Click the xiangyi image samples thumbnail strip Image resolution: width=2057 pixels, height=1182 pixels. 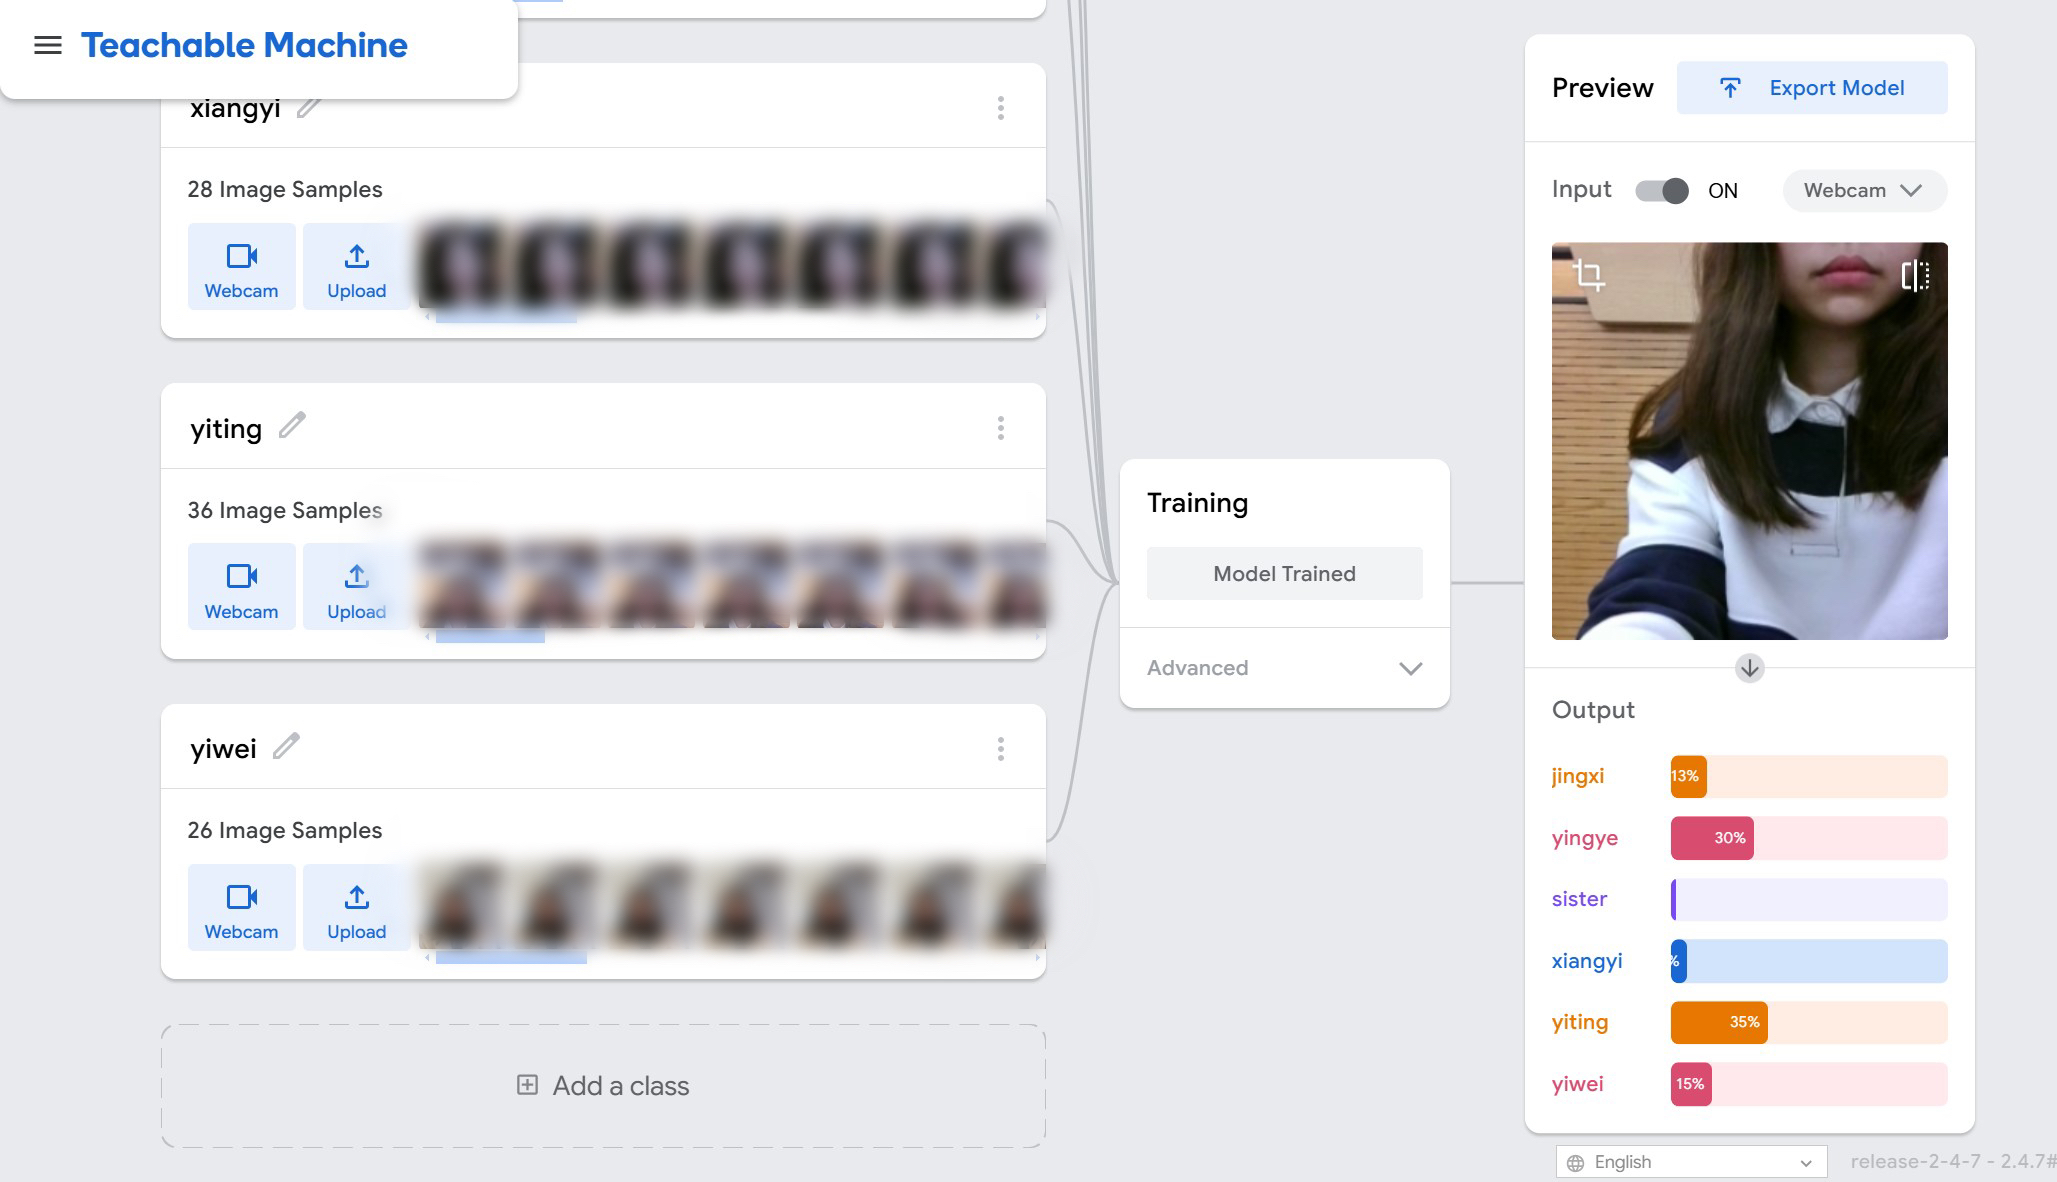pyautogui.click(x=730, y=265)
